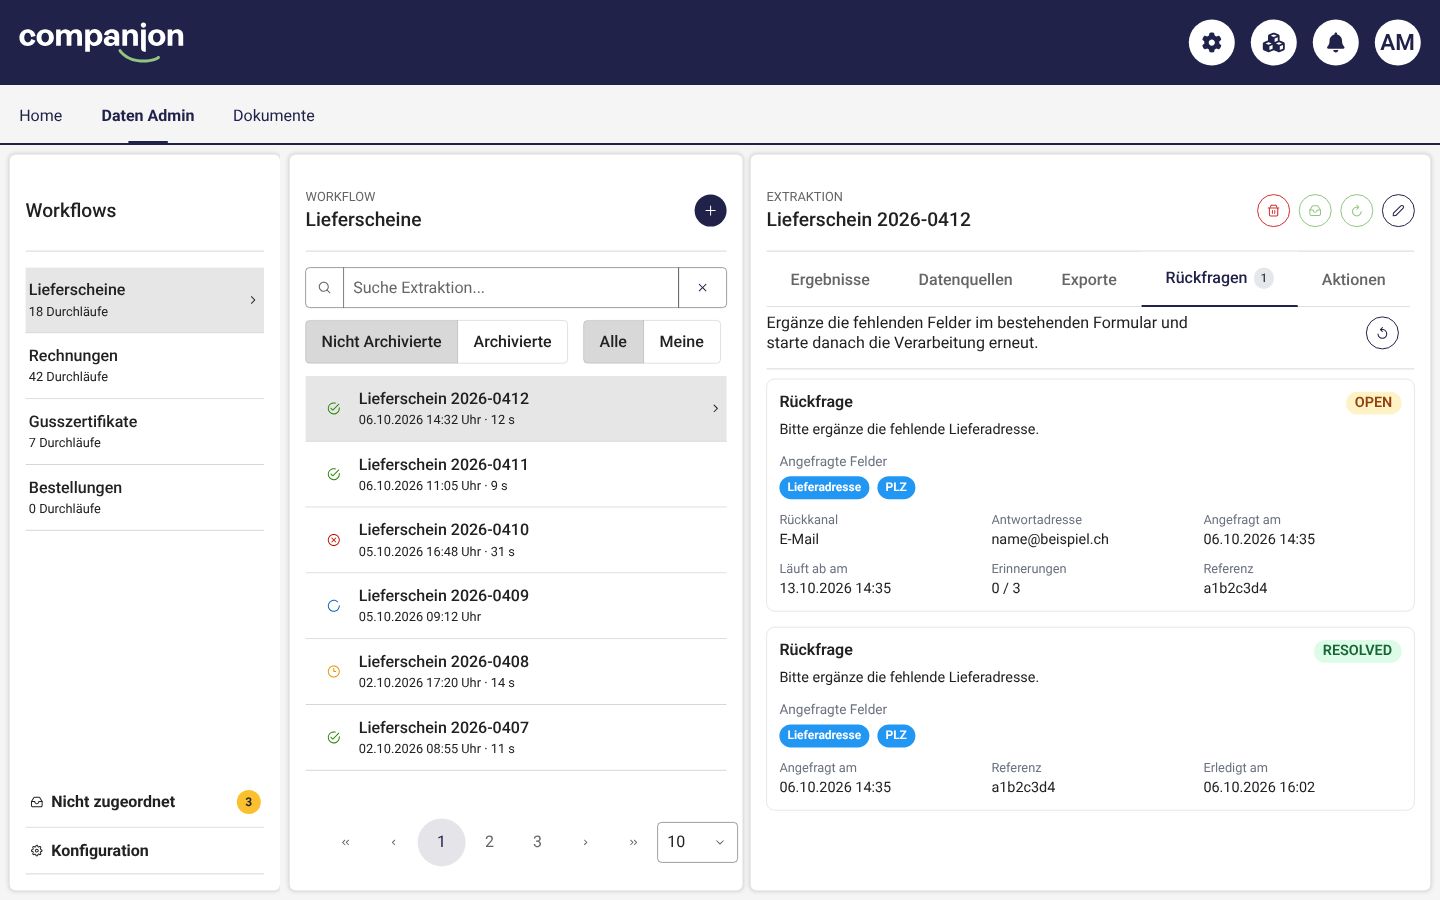
Task: Expand the Lieferscheine workflow chevron
Action: [253, 300]
